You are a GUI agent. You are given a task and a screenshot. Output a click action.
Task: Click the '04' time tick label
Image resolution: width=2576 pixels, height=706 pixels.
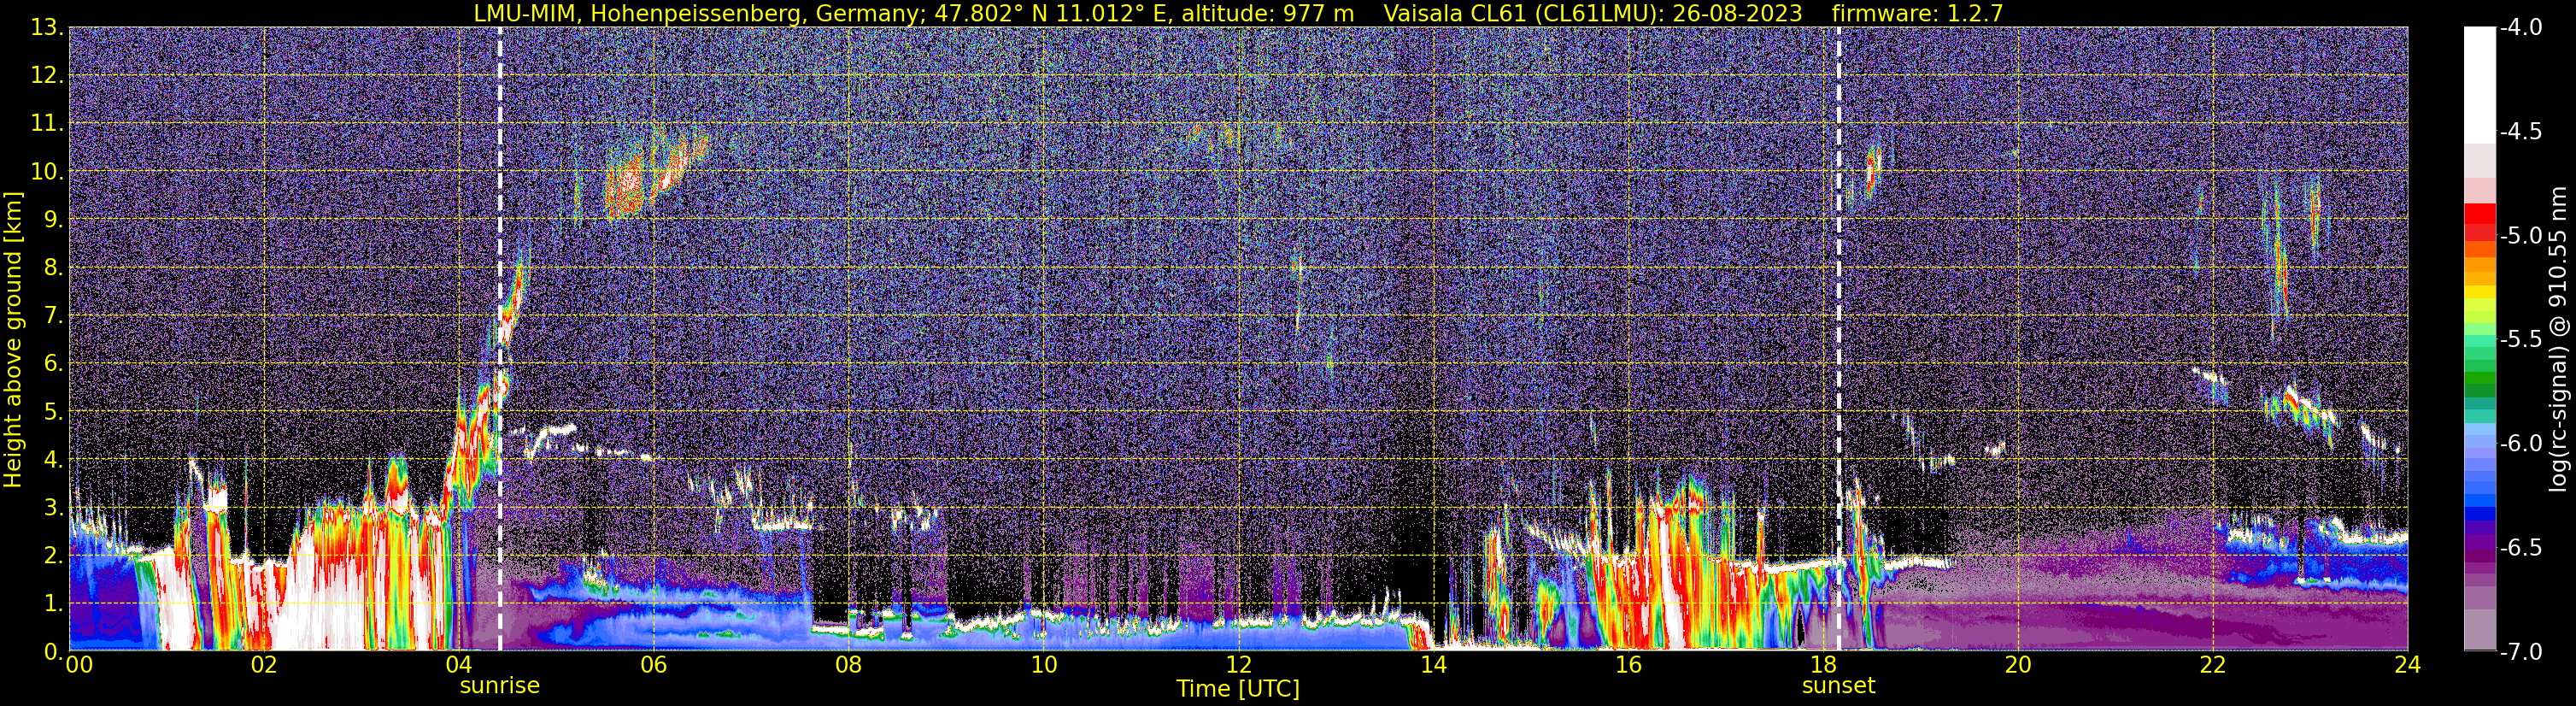458,665
